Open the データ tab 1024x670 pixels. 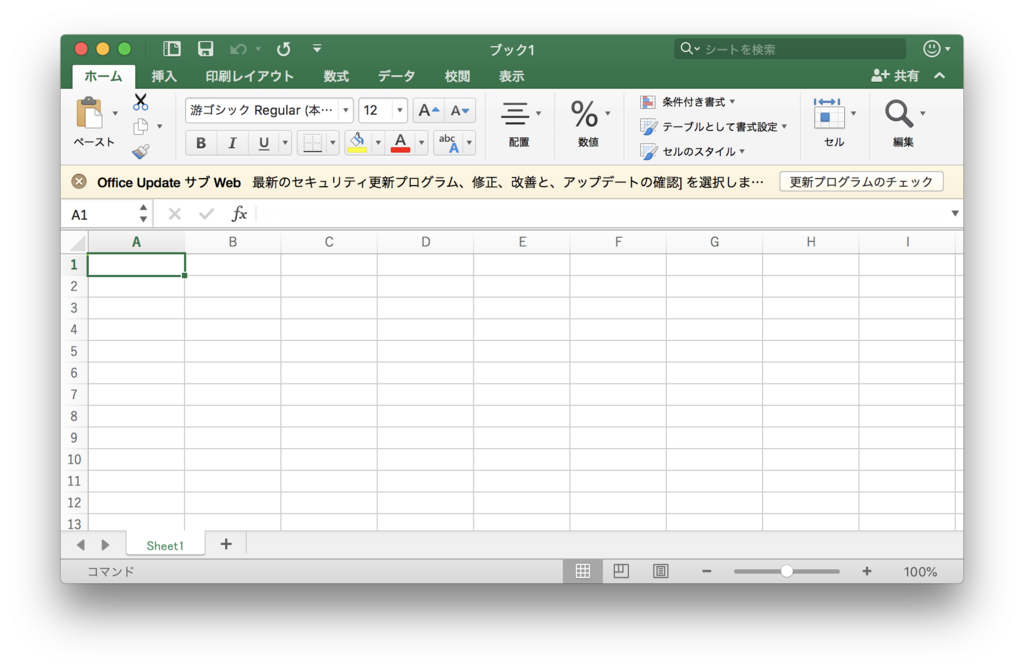pyautogui.click(x=396, y=76)
